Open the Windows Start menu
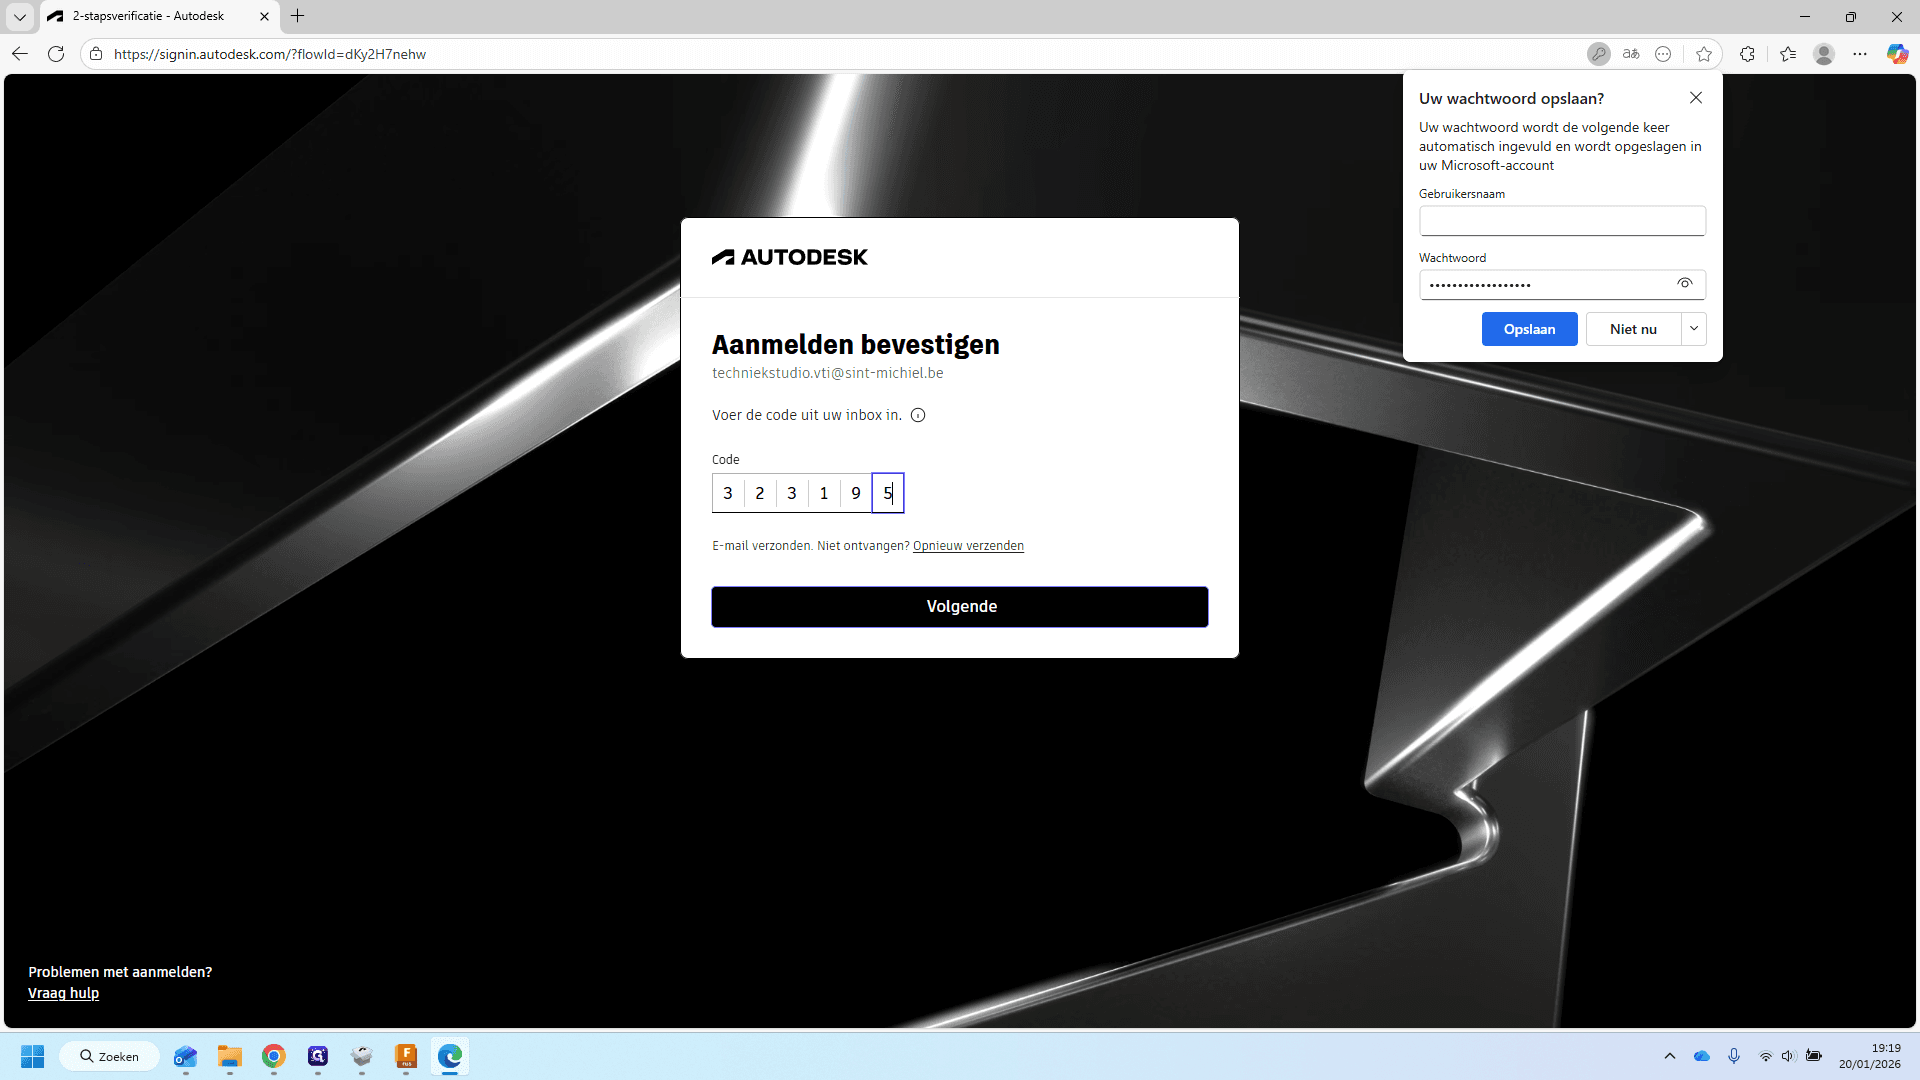Viewport: 1920px width, 1080px height. [33, 1056]
